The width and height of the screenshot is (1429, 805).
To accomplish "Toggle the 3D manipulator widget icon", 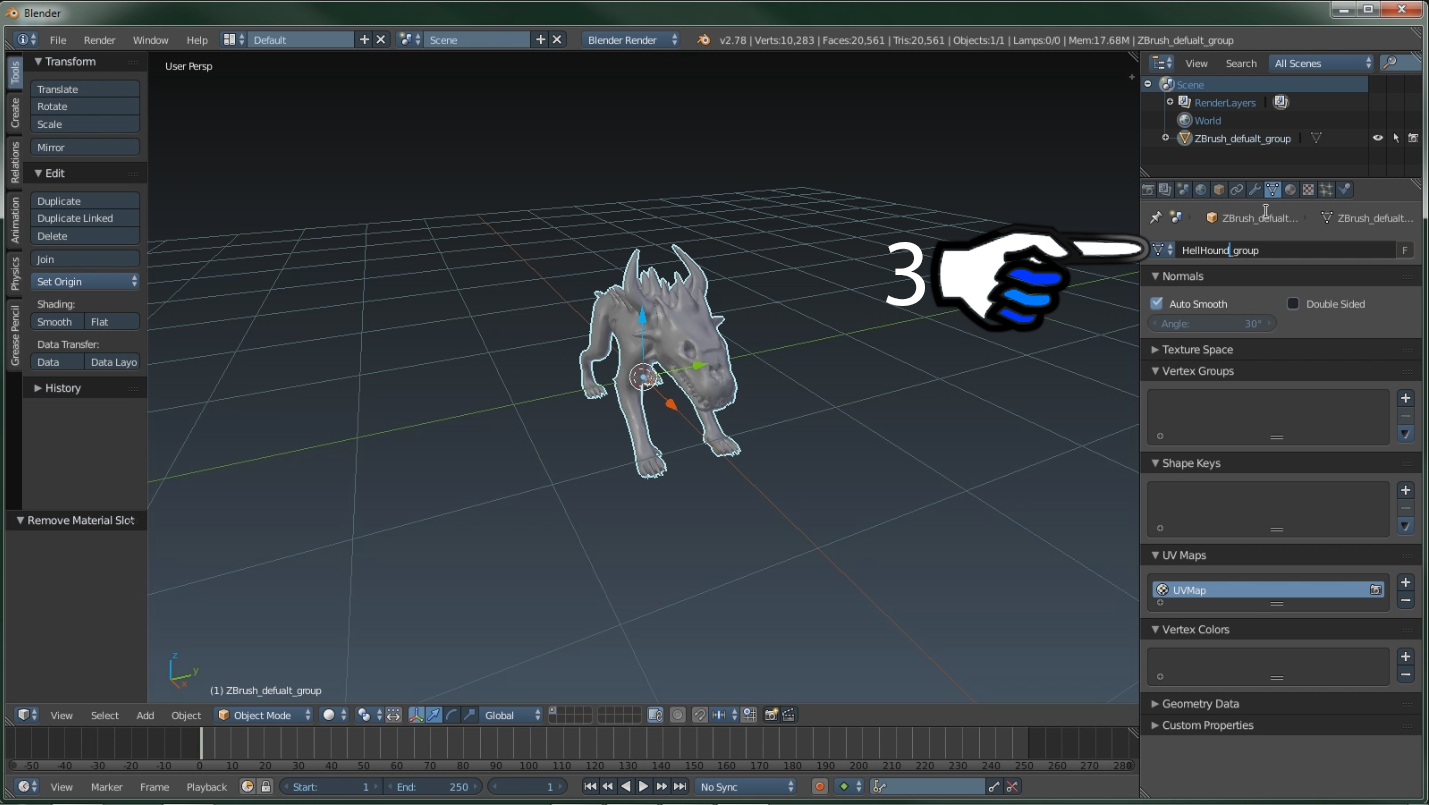I will point(417,715).
